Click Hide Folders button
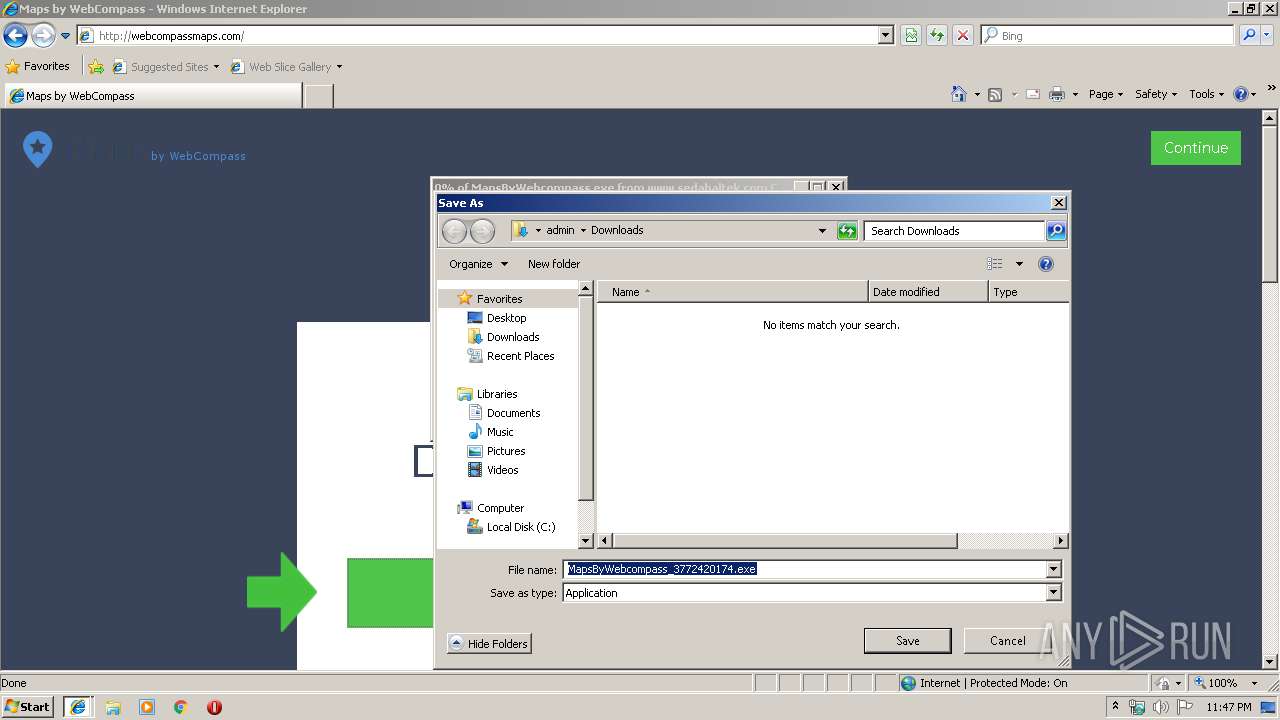 click(489, 644)
